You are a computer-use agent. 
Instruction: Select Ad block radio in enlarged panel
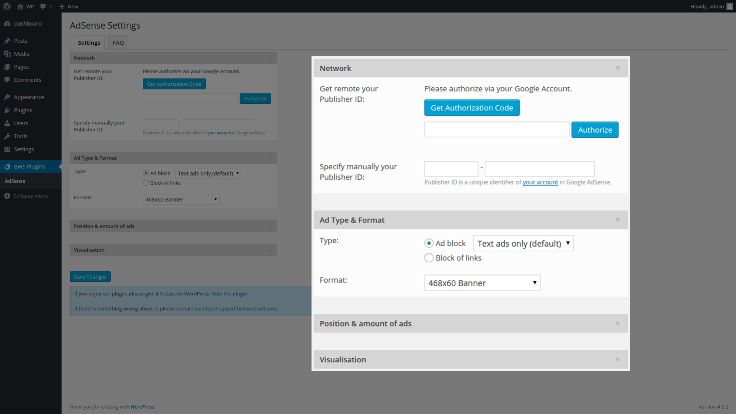(429, 243)
